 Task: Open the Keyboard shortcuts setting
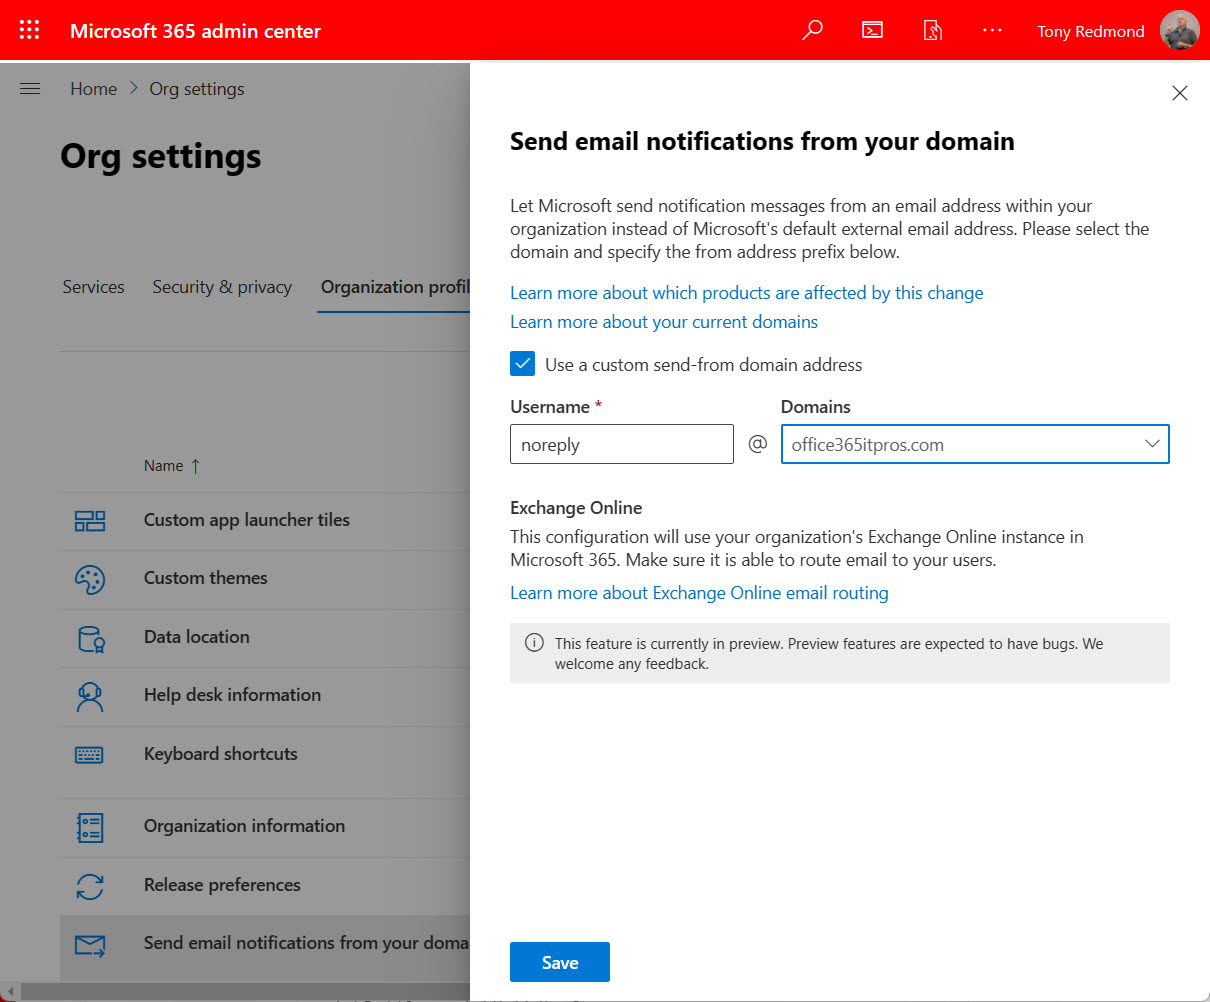point(221,754)
